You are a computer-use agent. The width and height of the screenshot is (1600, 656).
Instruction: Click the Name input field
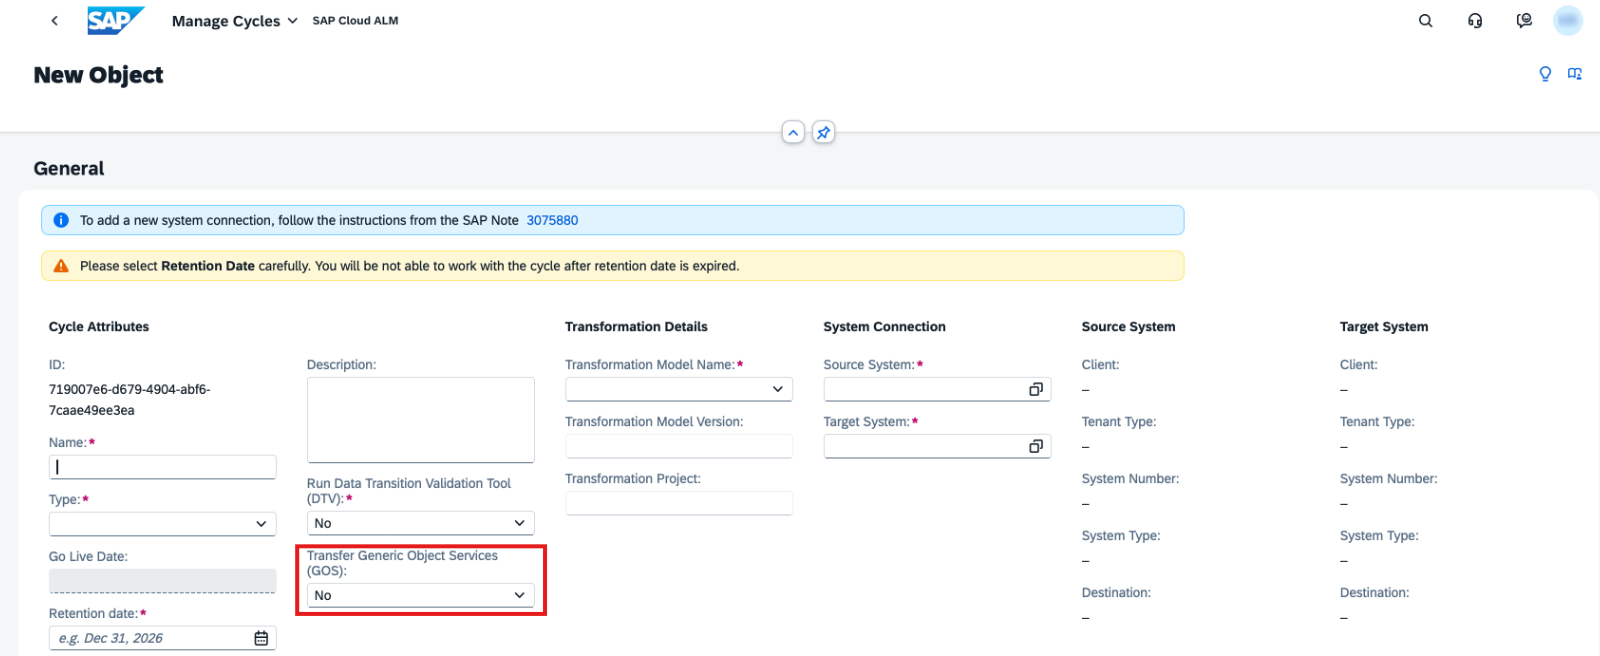point(162,467)
